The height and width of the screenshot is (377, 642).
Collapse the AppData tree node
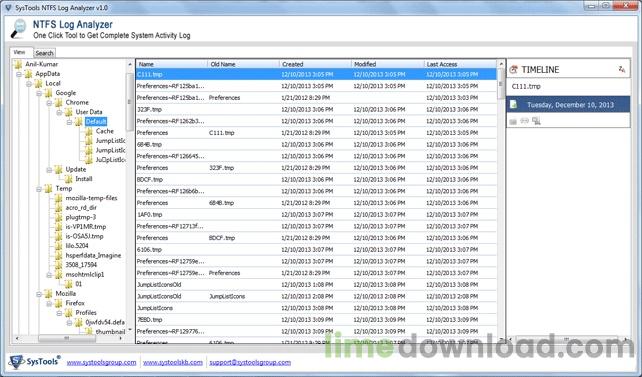[x=18, y=74]
